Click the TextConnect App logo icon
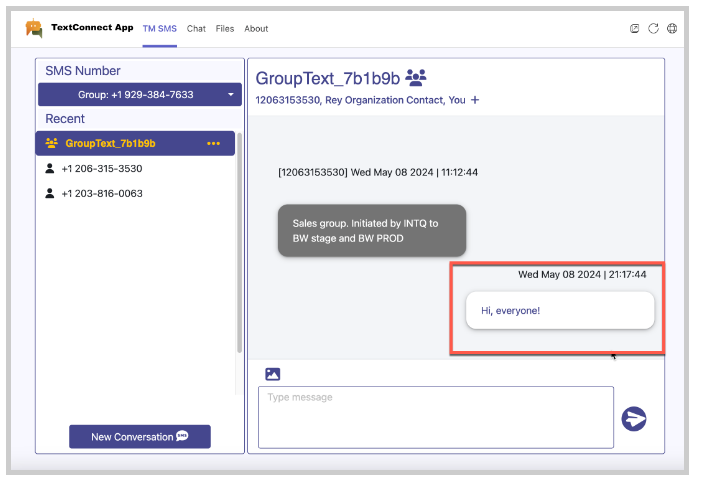Image resolution: width=701 pixels, height=481 pixels. click(35, 28)
